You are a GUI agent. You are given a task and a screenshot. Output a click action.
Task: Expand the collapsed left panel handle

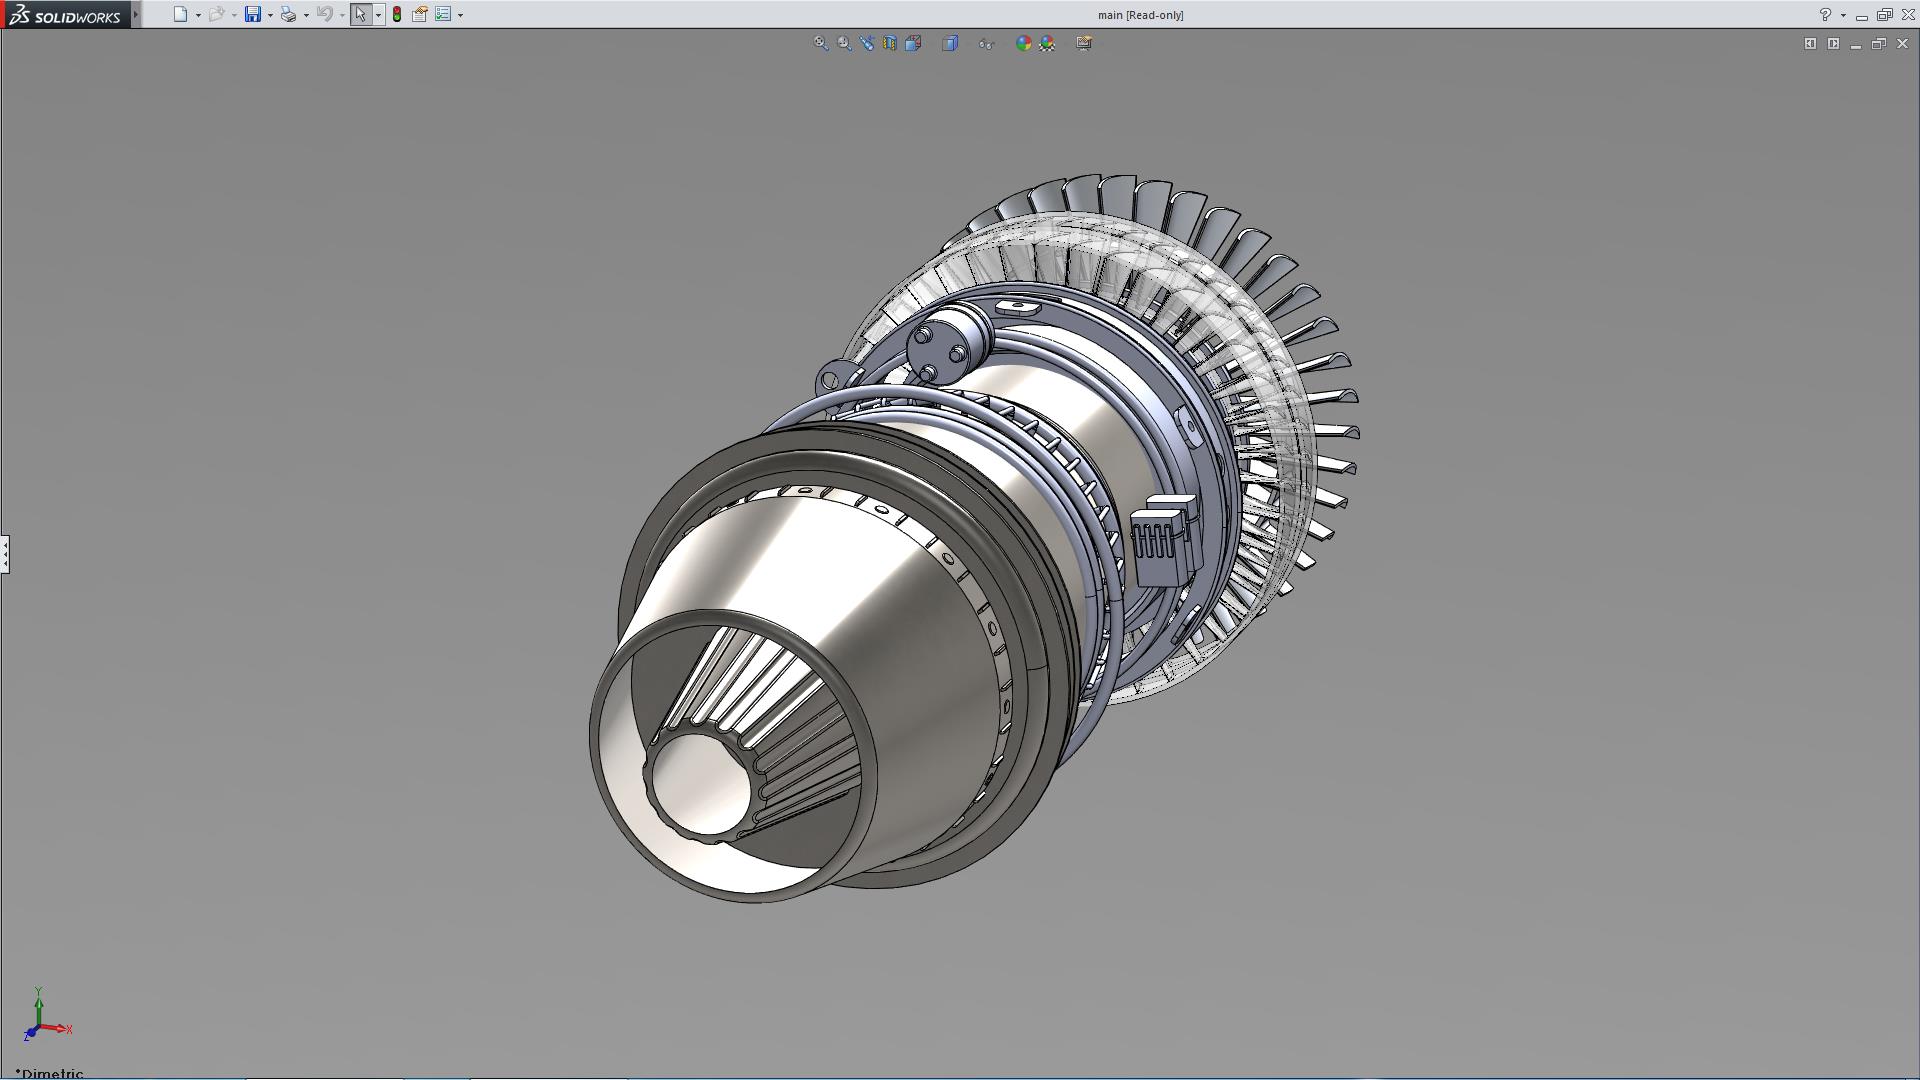coord(5,553)
